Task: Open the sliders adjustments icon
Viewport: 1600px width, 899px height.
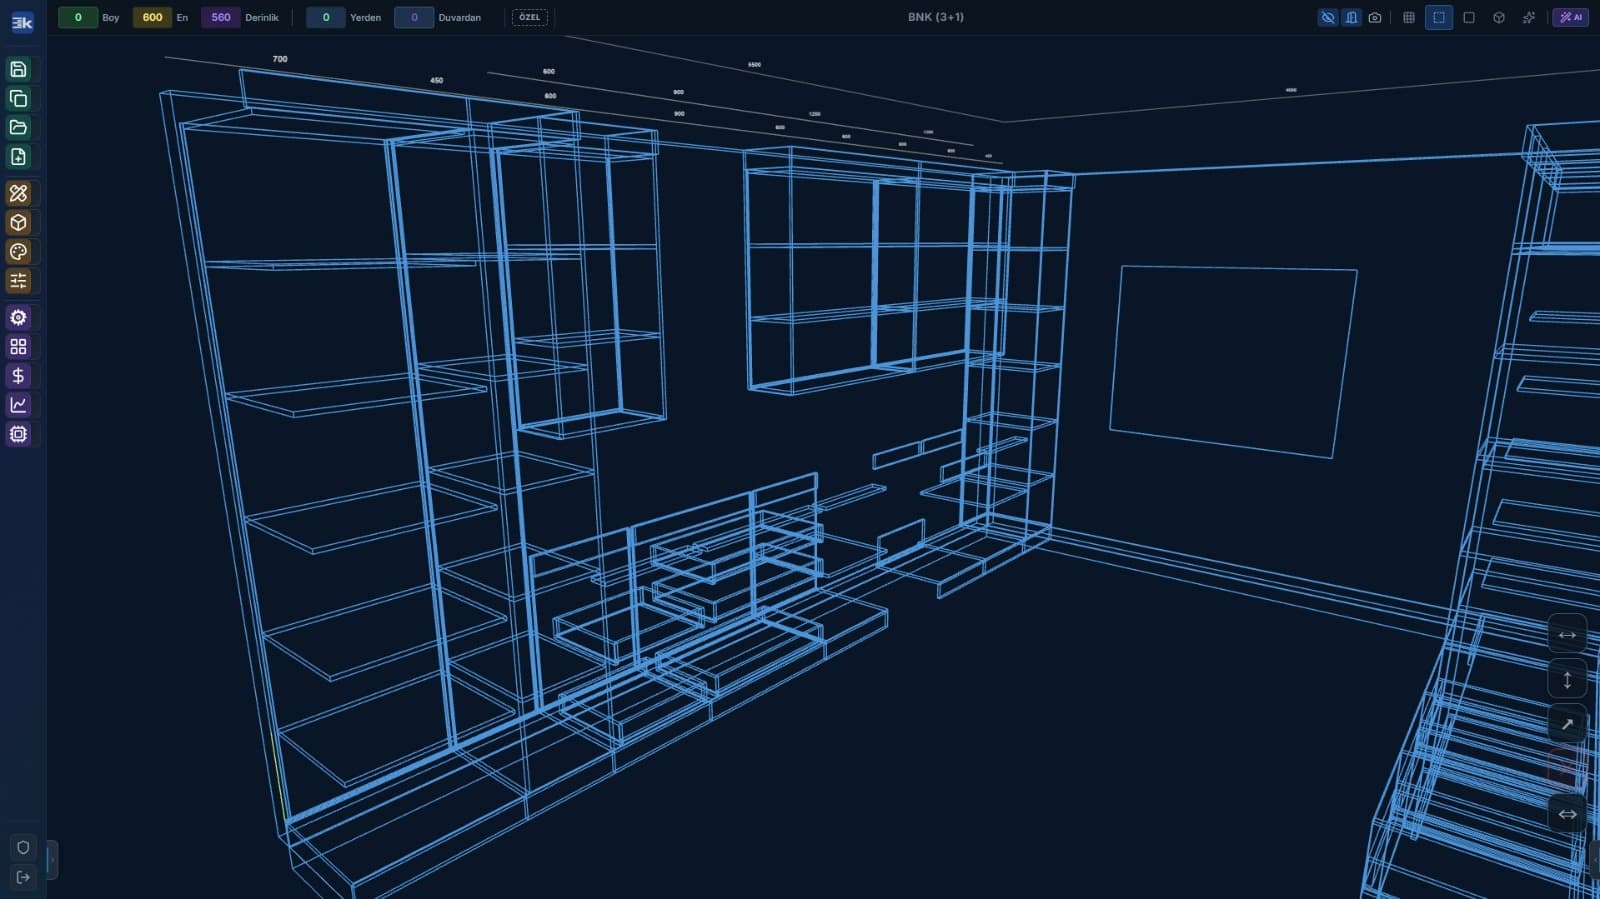Action: pyautogui.click(x=18, y=281)
